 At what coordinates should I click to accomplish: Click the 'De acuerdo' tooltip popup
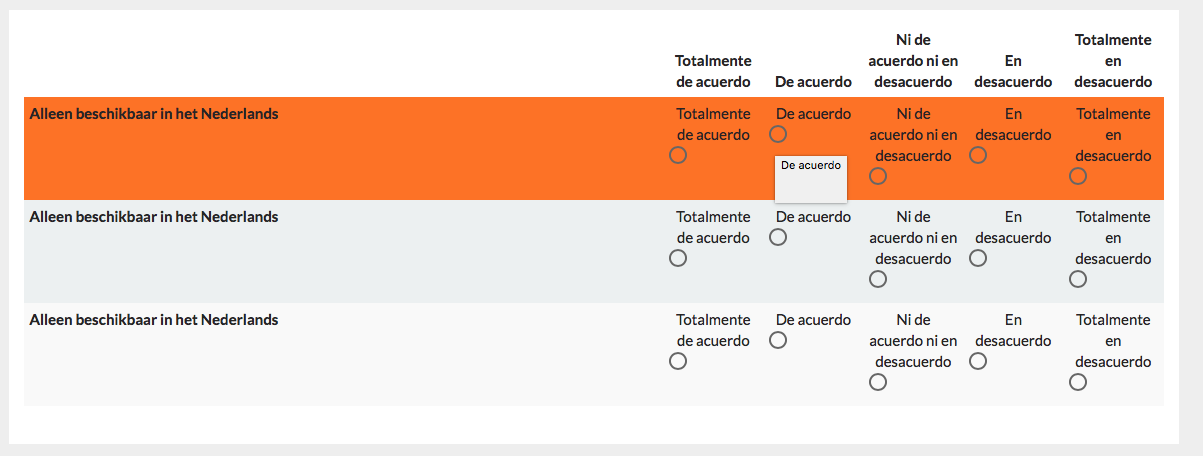[811, 178]
